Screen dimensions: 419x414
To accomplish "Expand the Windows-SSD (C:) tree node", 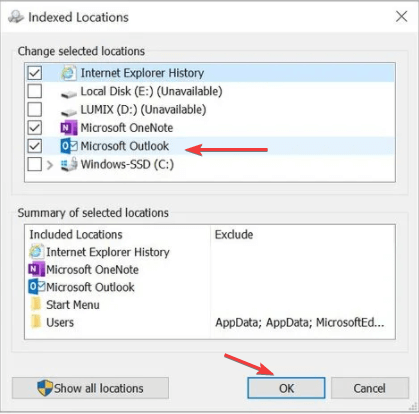I will coord(50,165).
